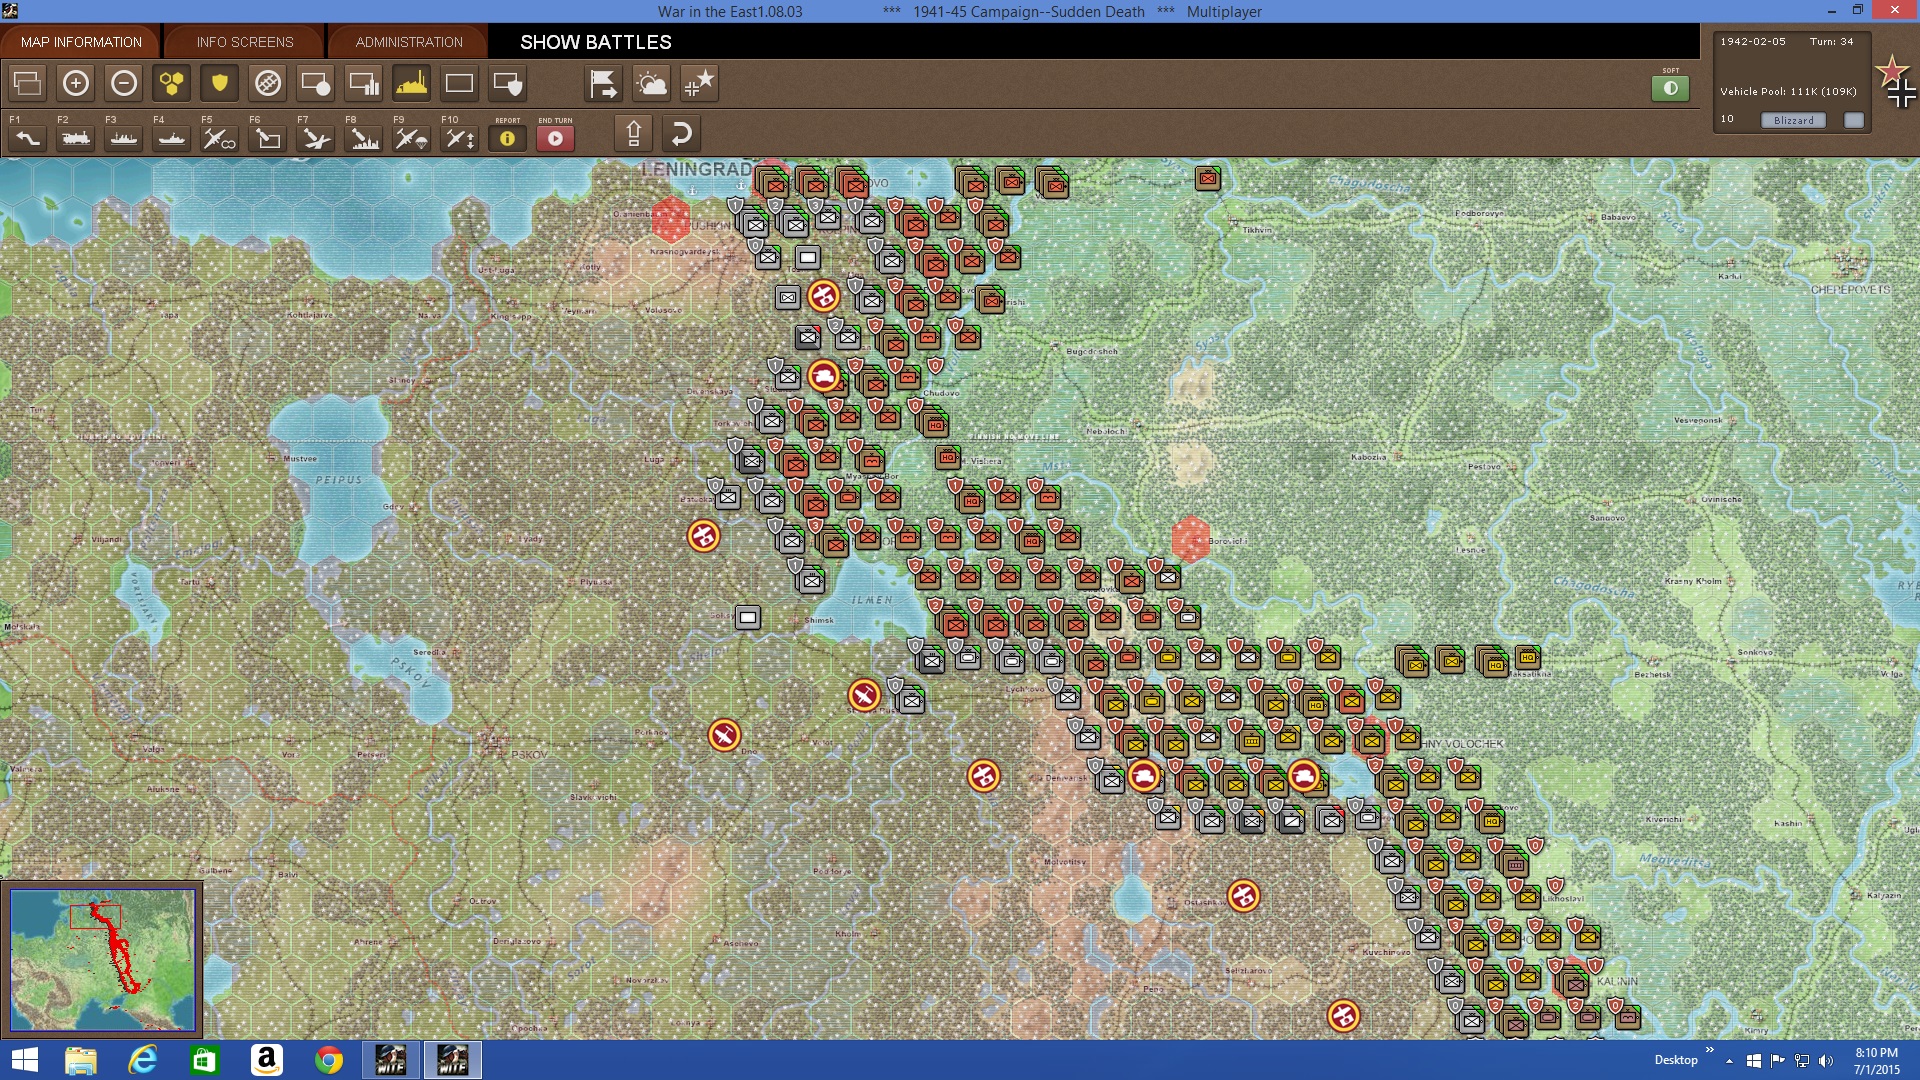Select F4 amphibious transport ship icon
The height and width of the screenshot is (1080, 1920).
172,138
